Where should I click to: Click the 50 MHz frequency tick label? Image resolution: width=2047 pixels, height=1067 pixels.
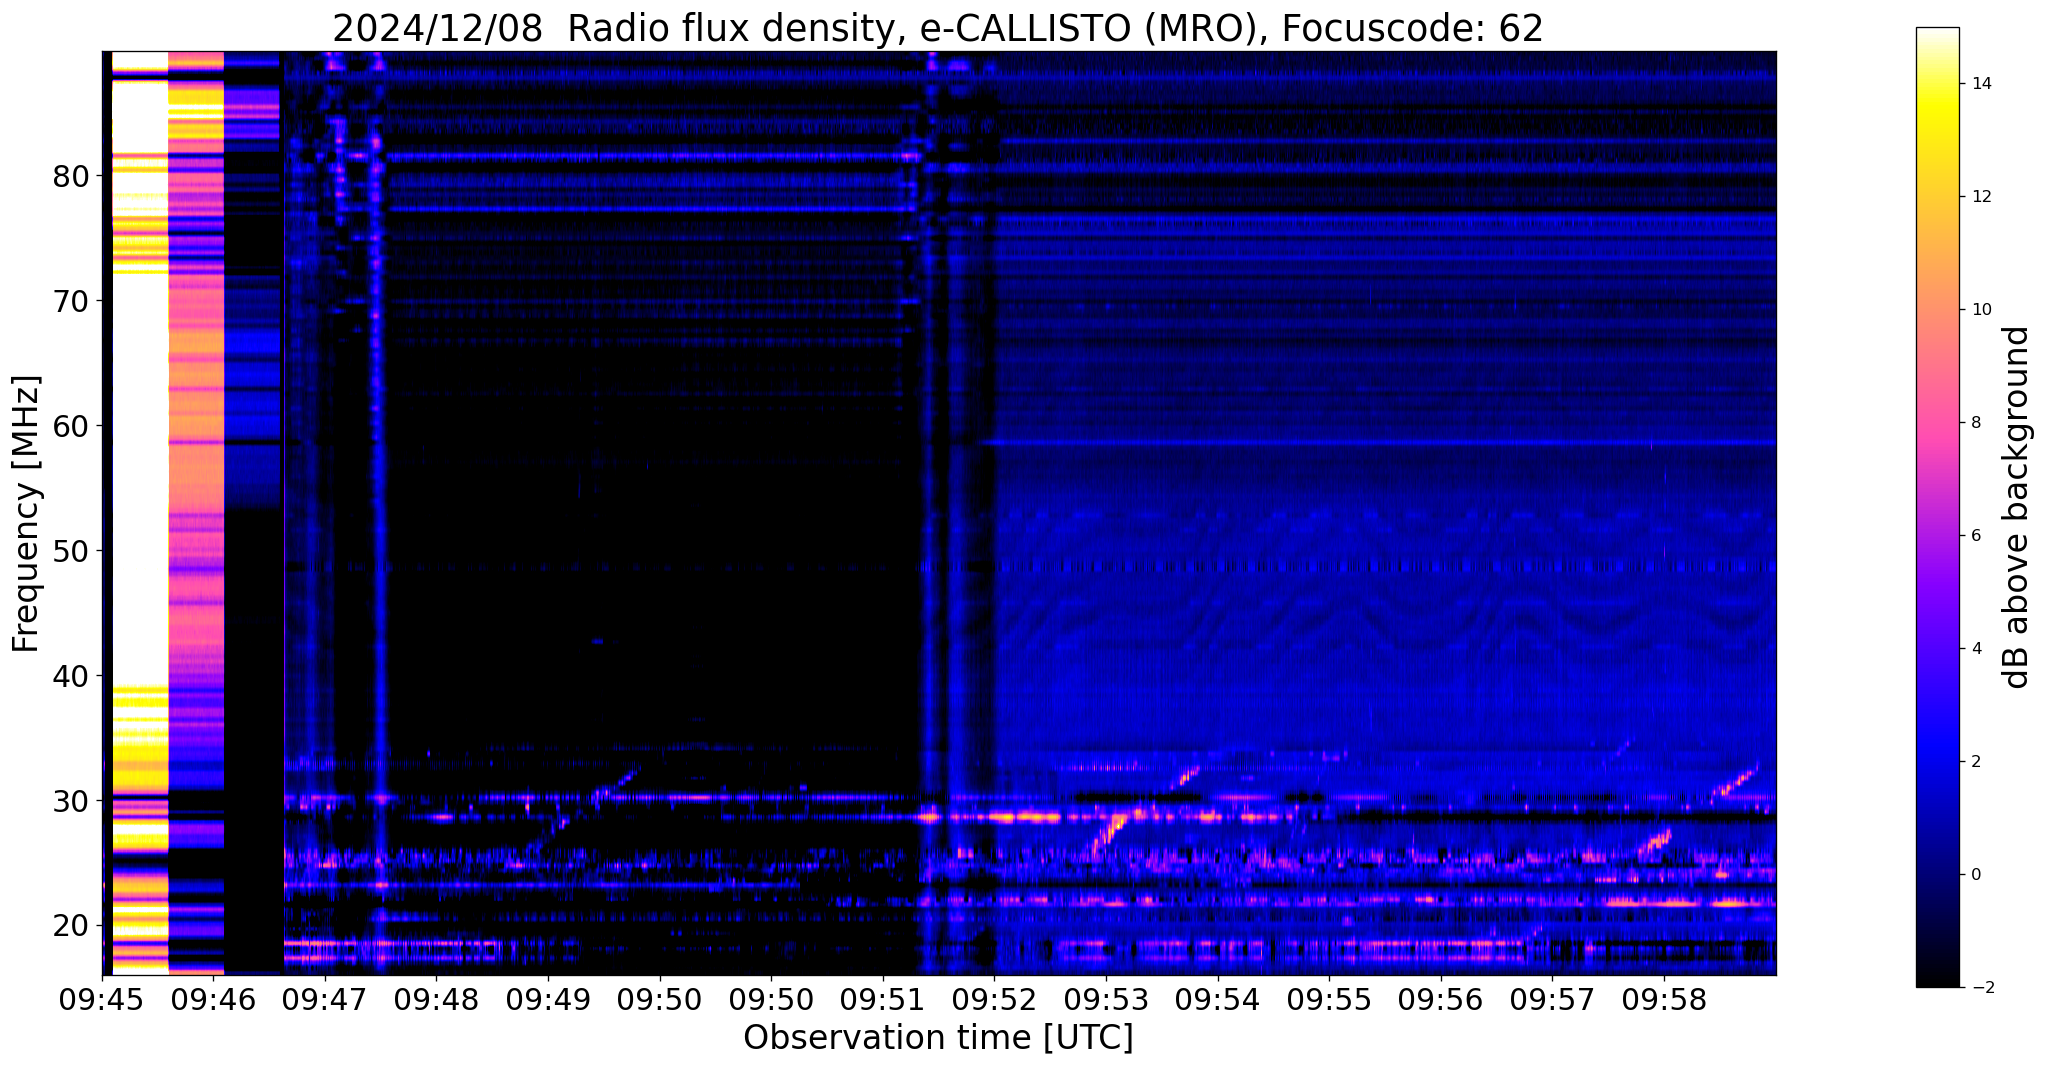pos(70,551)
